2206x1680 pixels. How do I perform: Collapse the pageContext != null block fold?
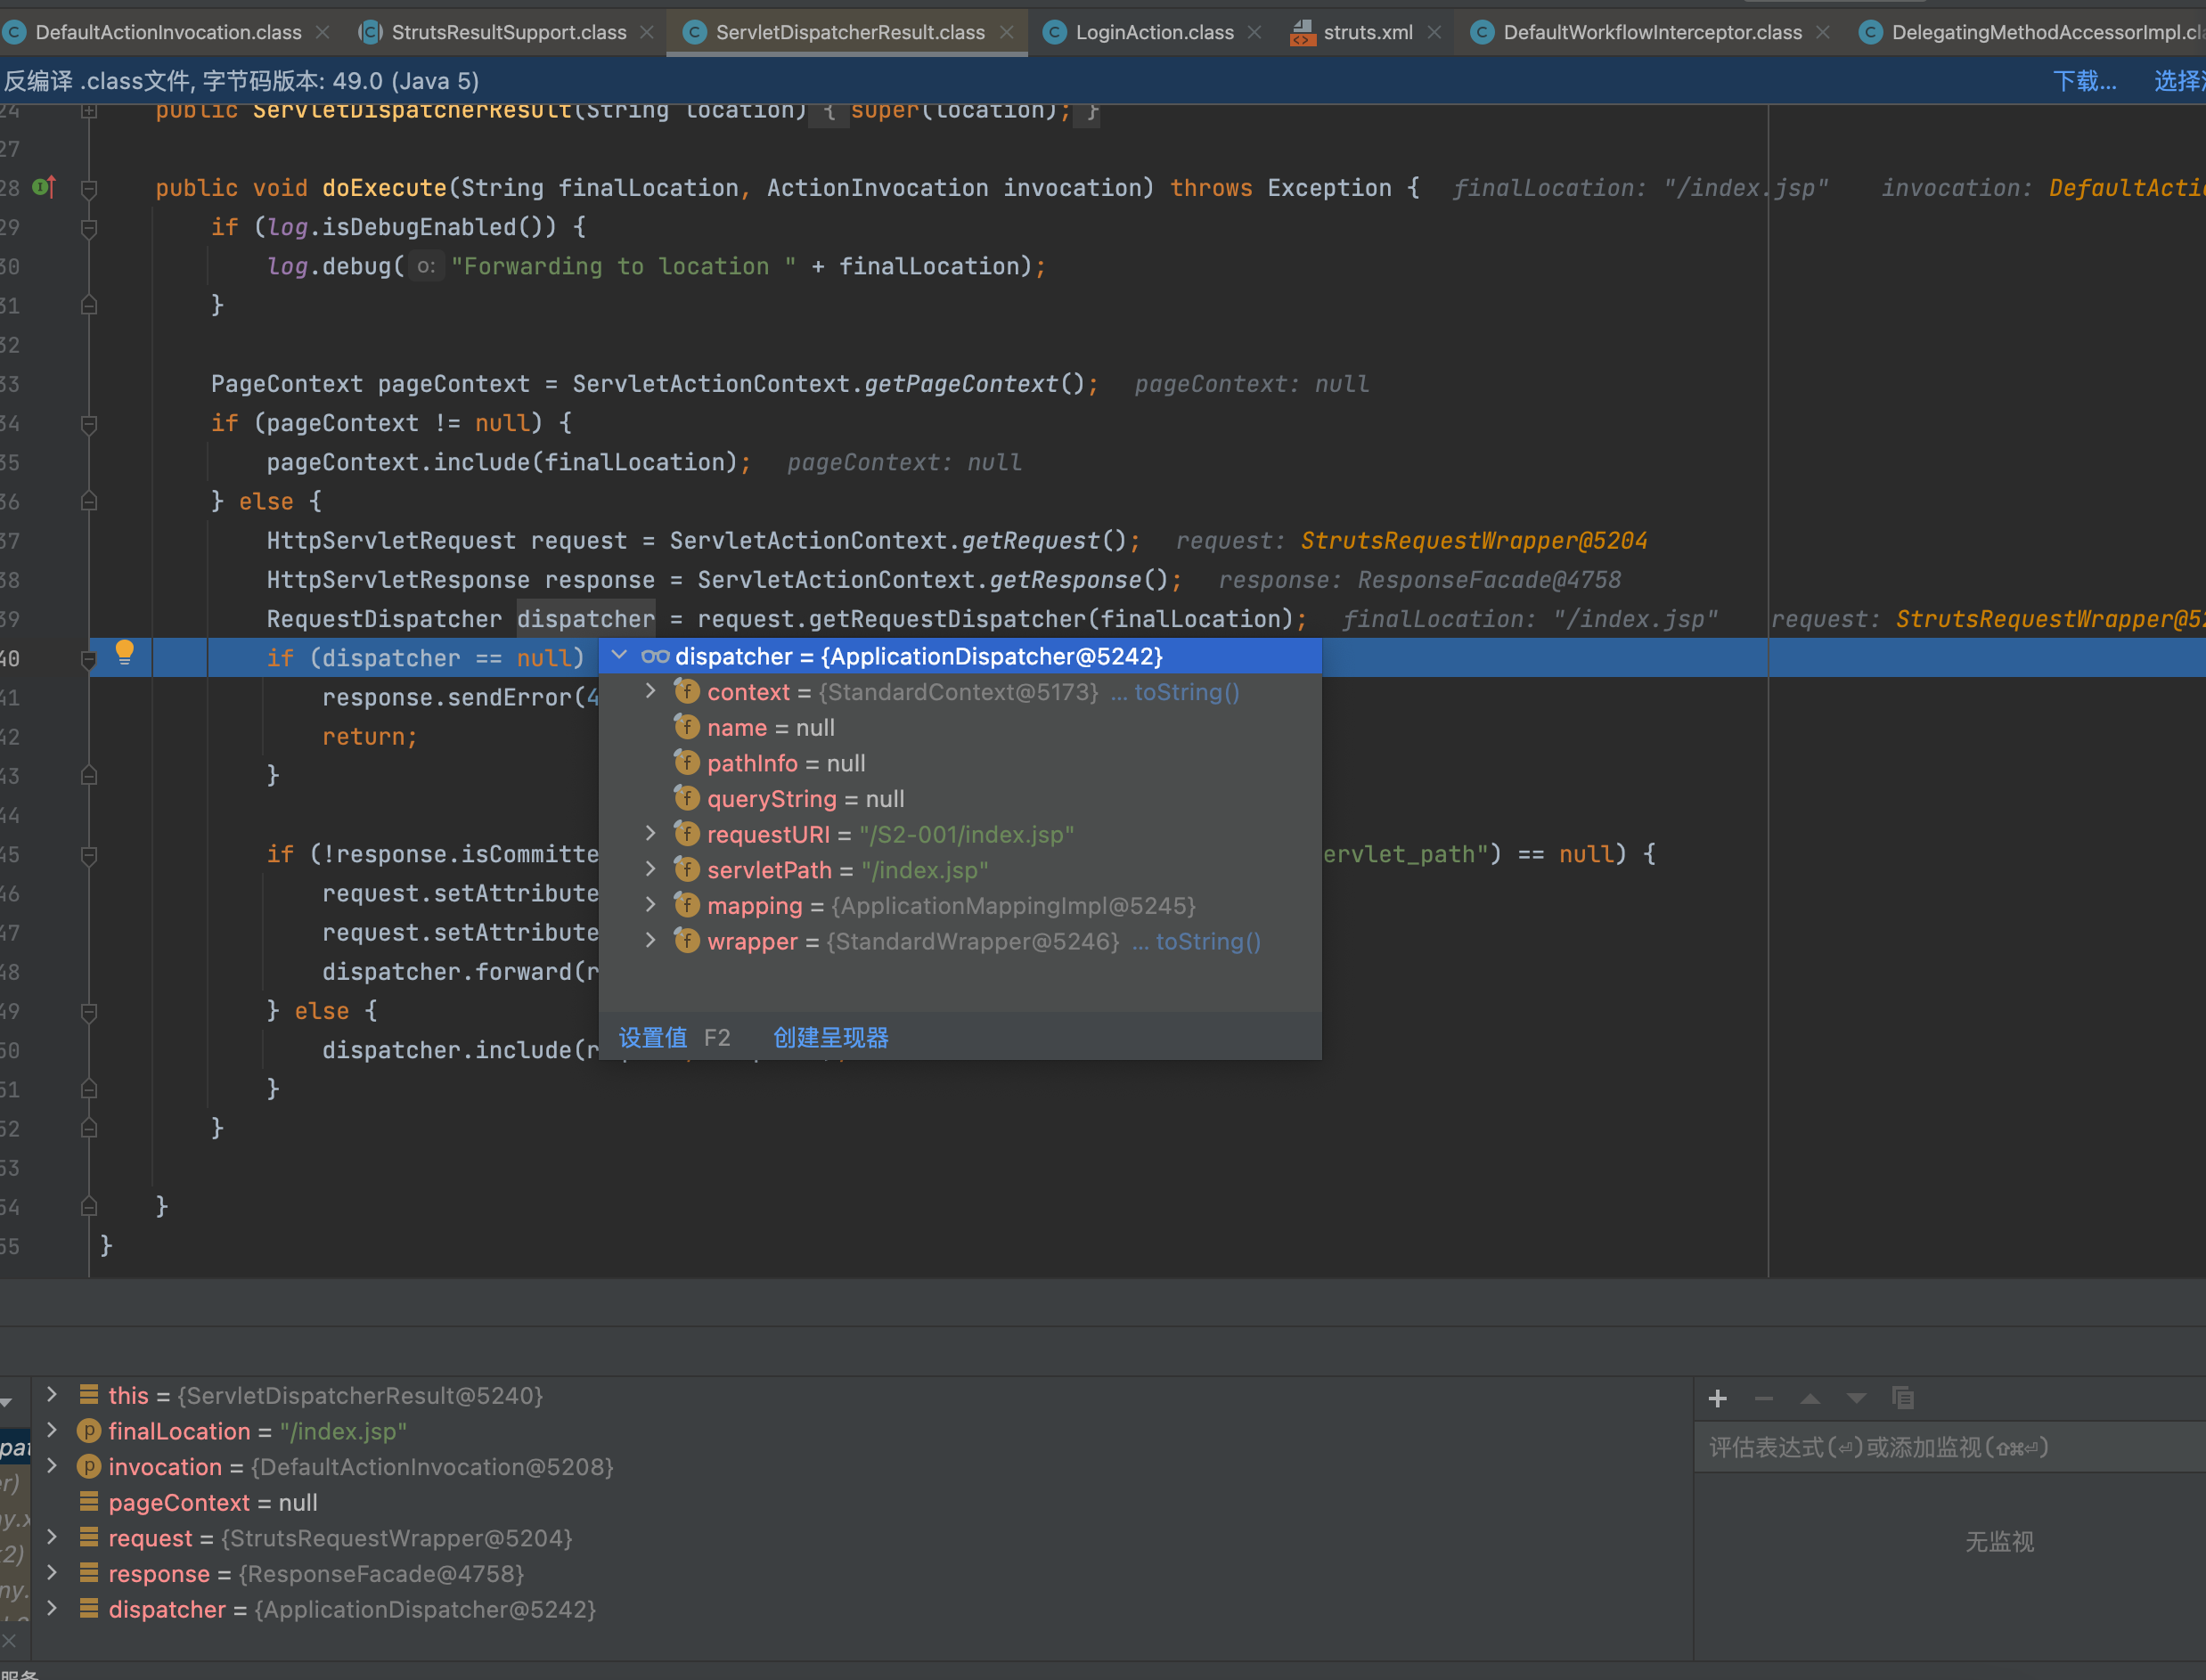[89, 423]
